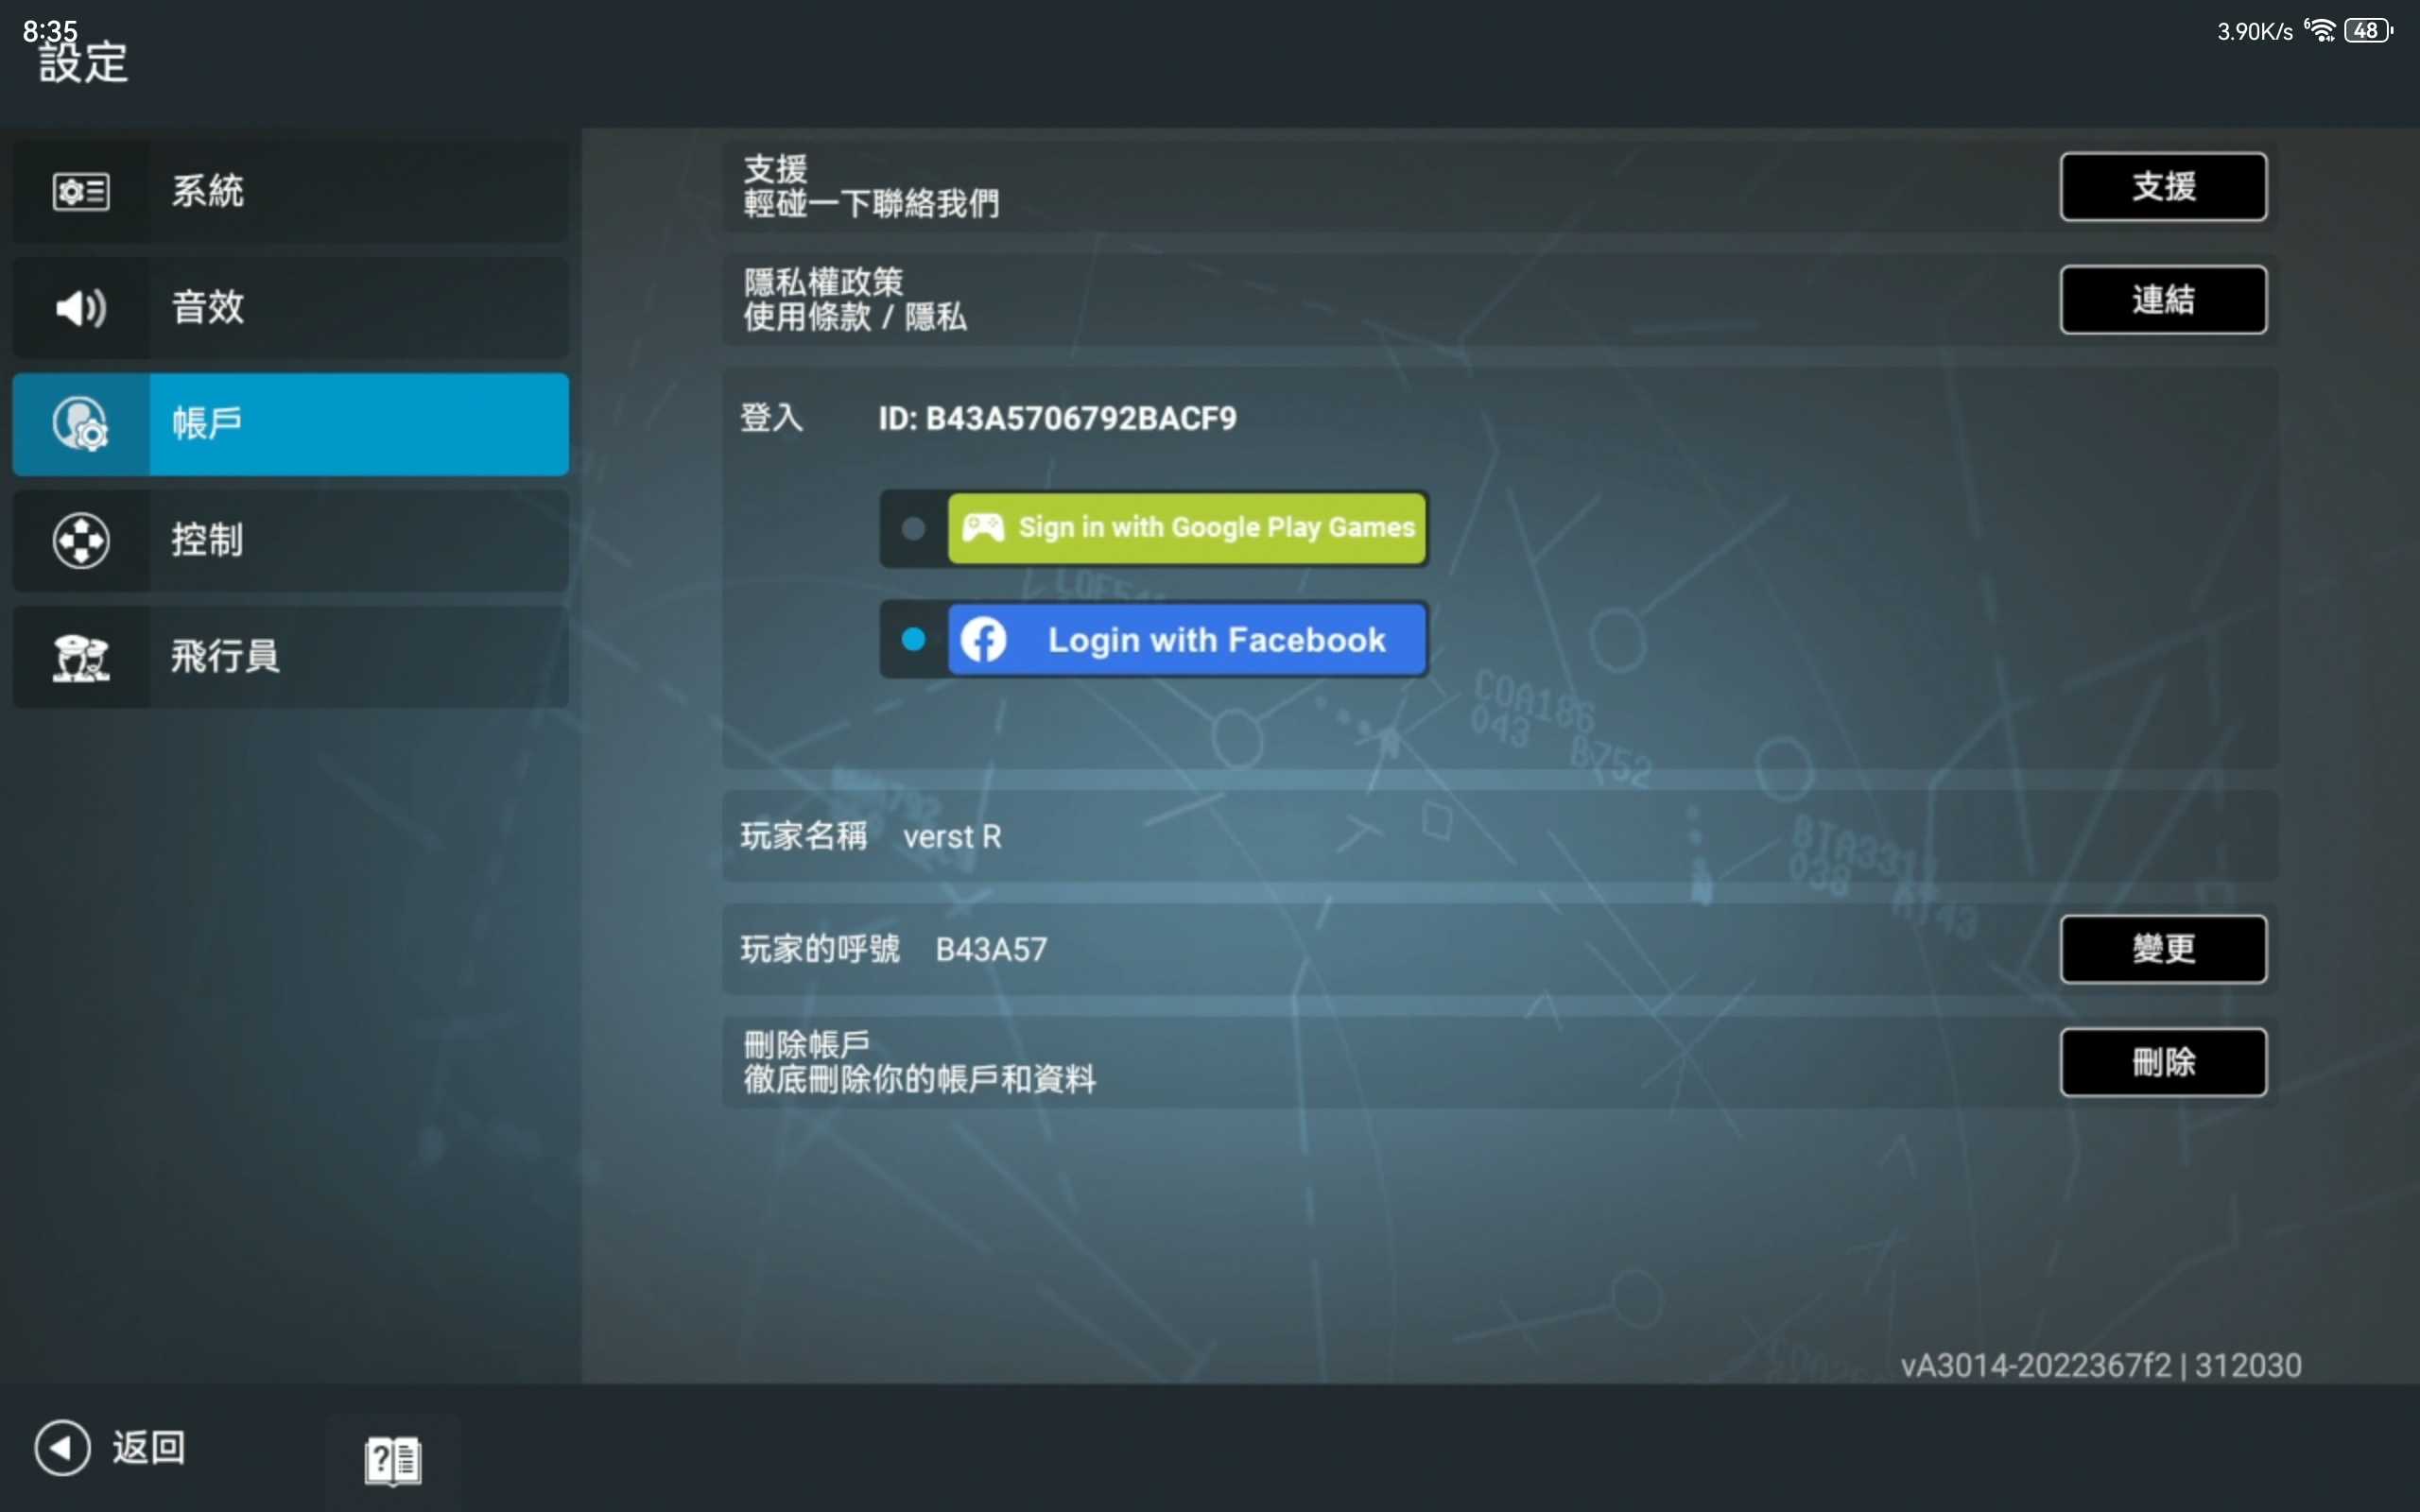Viewport: 2420px width, 1512px height.
Task: Toggle the Google Play Games status indicator
Action: click(913, 528)
